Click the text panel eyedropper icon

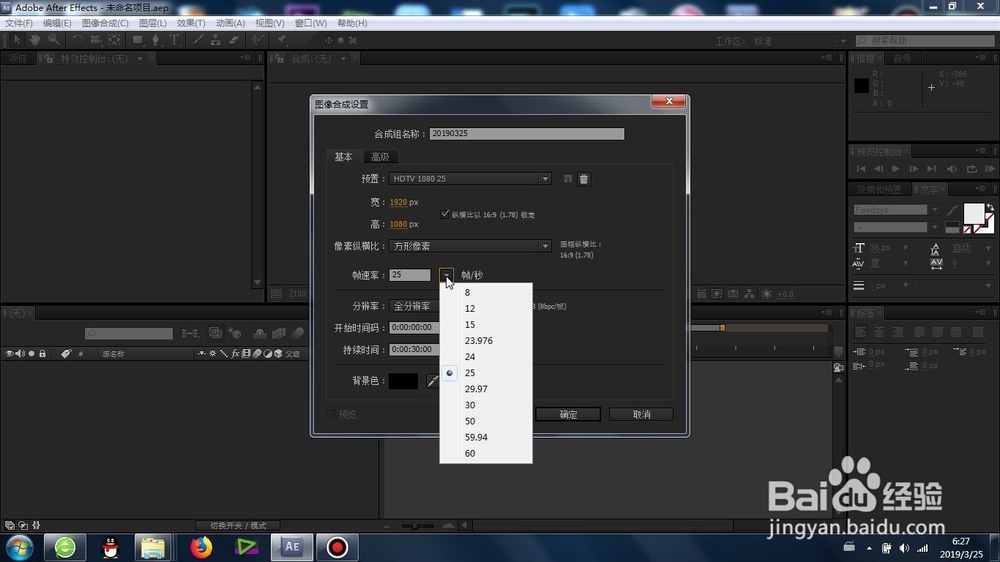click(952, 210)
